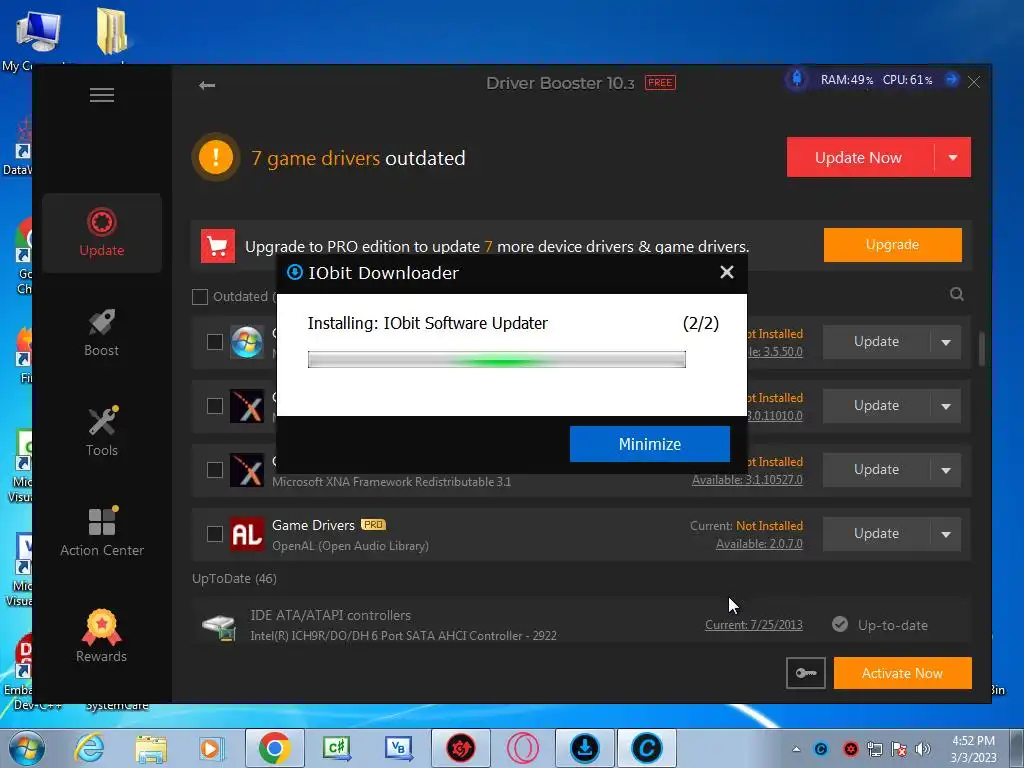The height and width of the screenshot is (768, 1024).
Task: Click the installing progress bar
Action: [497, 360]
